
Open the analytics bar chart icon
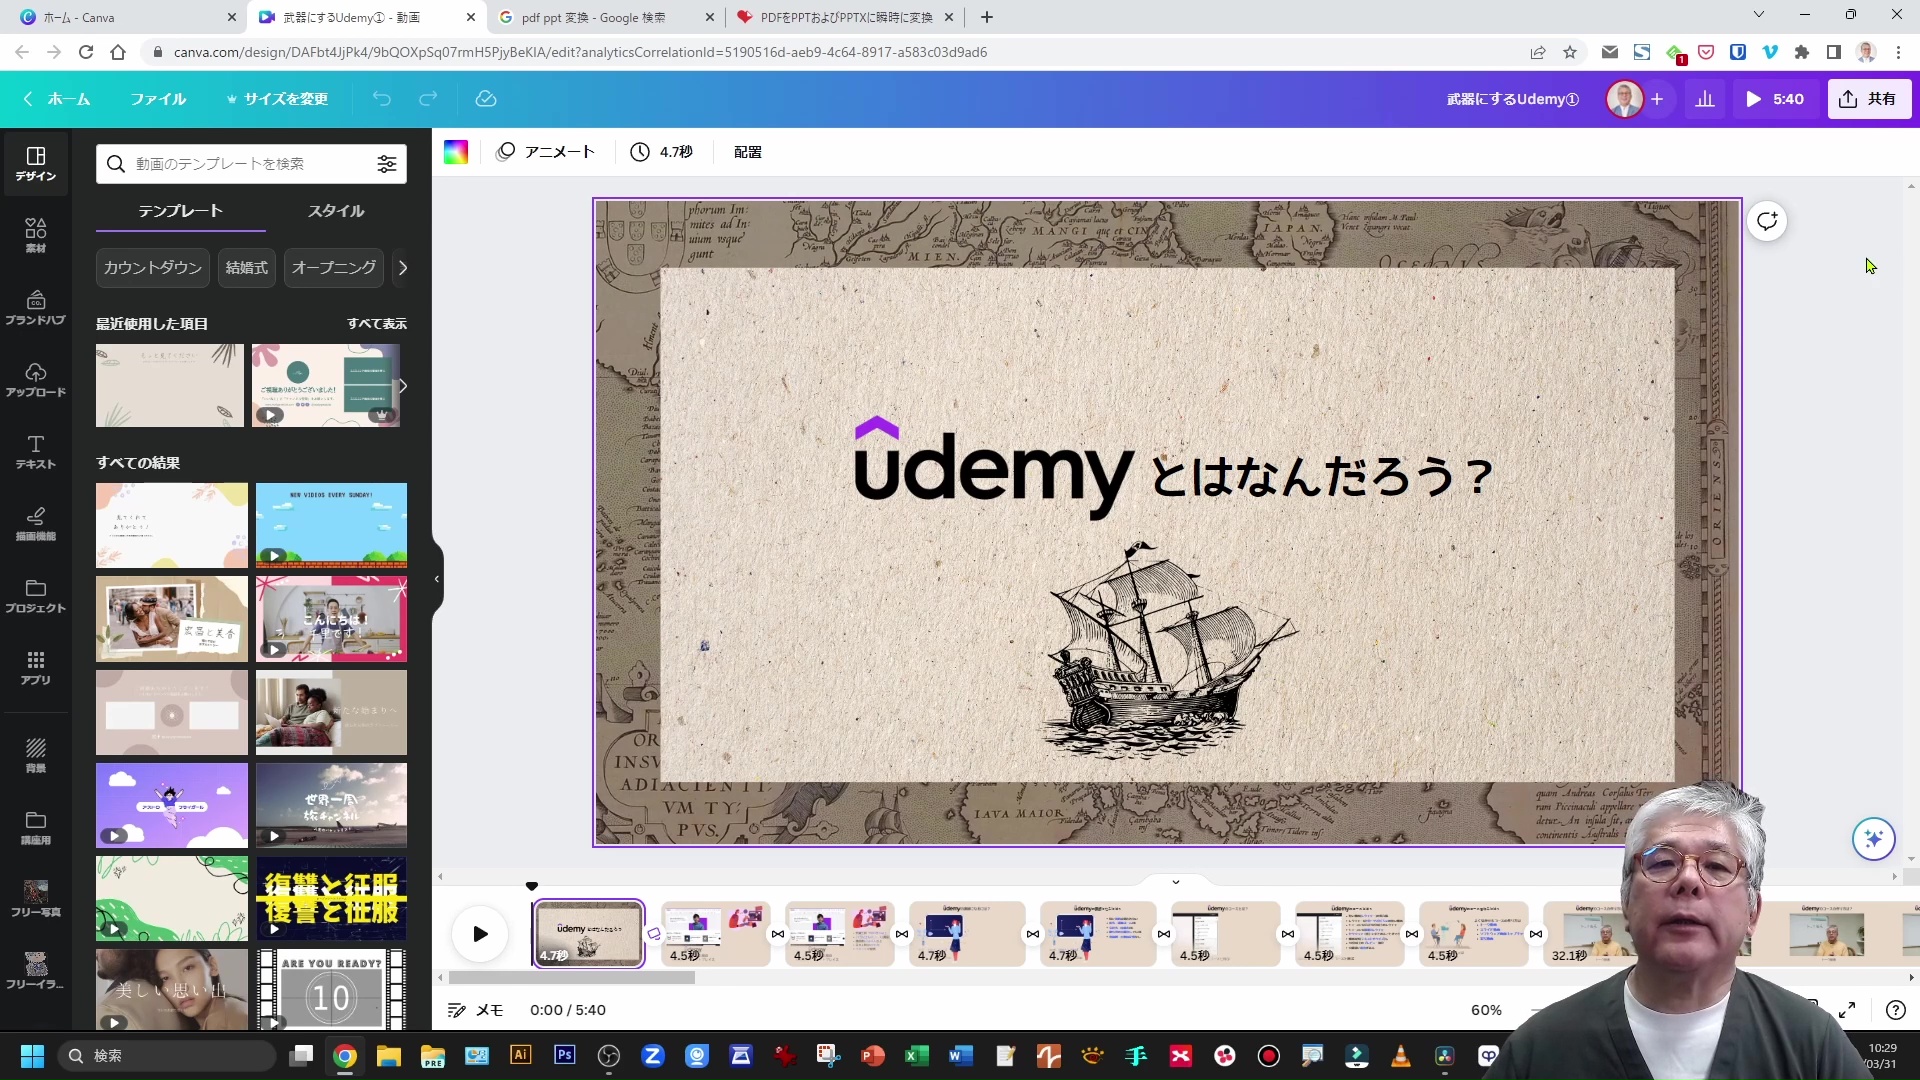(x=1704, y=99)
